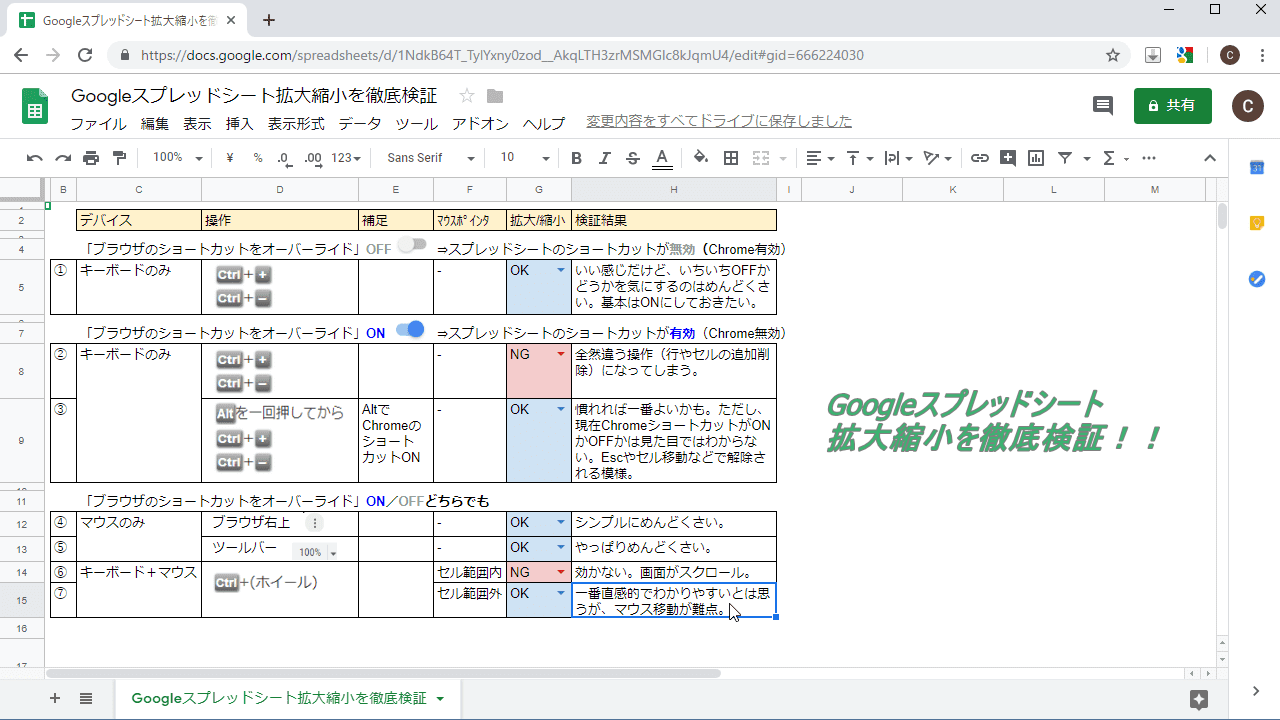Open the NG dropdown in row 8
Screen dimensions: 1280x720
pos(560,354)
